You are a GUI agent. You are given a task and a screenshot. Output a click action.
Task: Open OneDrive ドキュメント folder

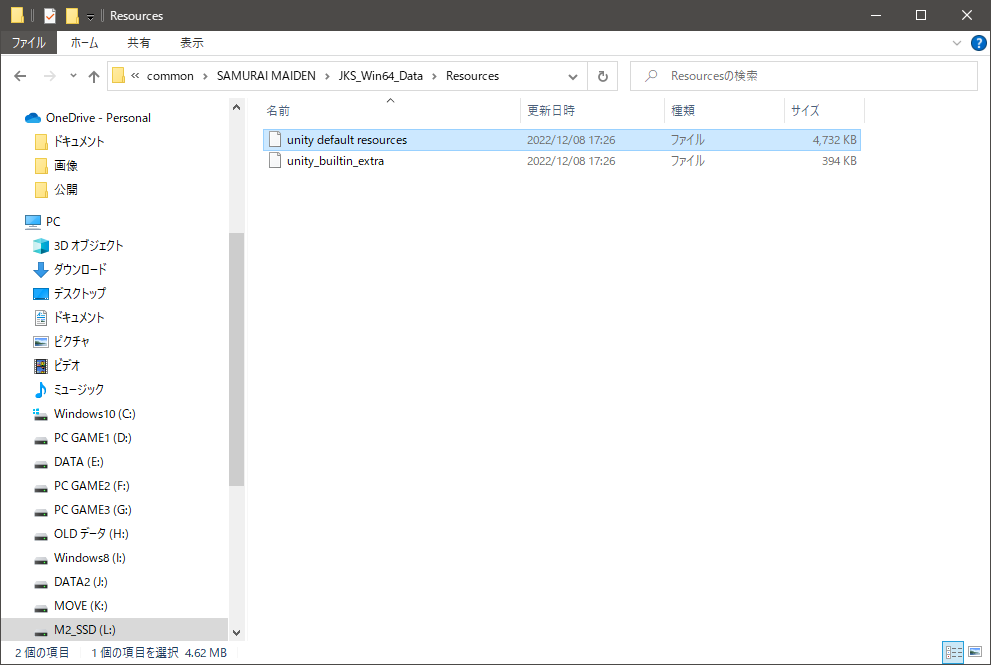[78, 142]
